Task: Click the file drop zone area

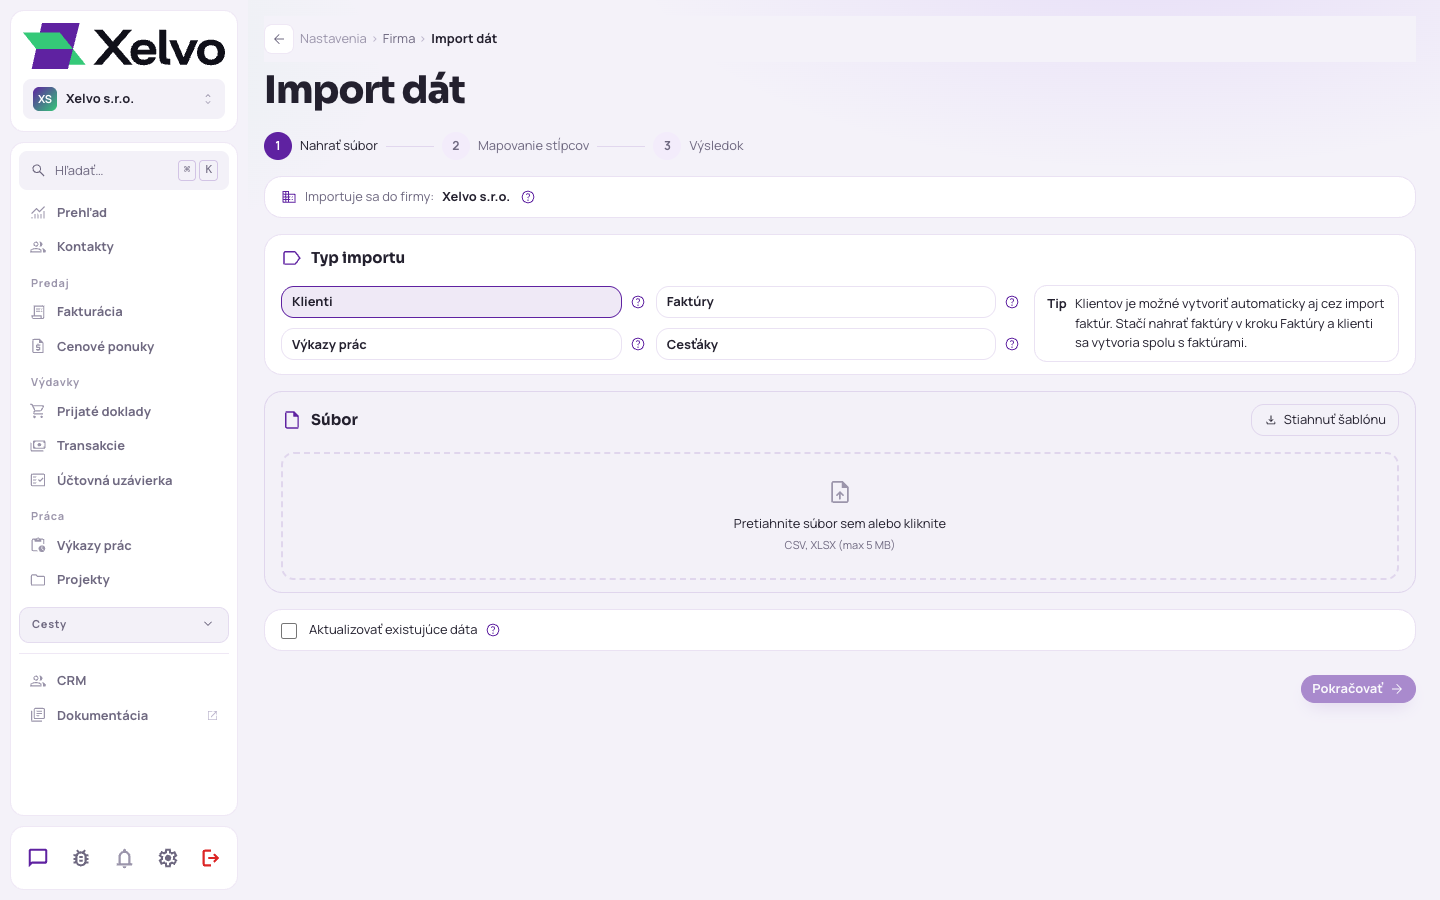Action: point(840,516)
